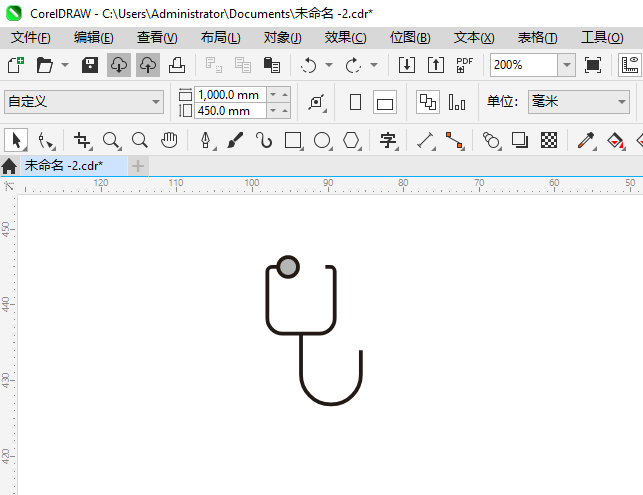Click the Cut icon
Viewport: 643px width, 495px height.
point(214,65)
